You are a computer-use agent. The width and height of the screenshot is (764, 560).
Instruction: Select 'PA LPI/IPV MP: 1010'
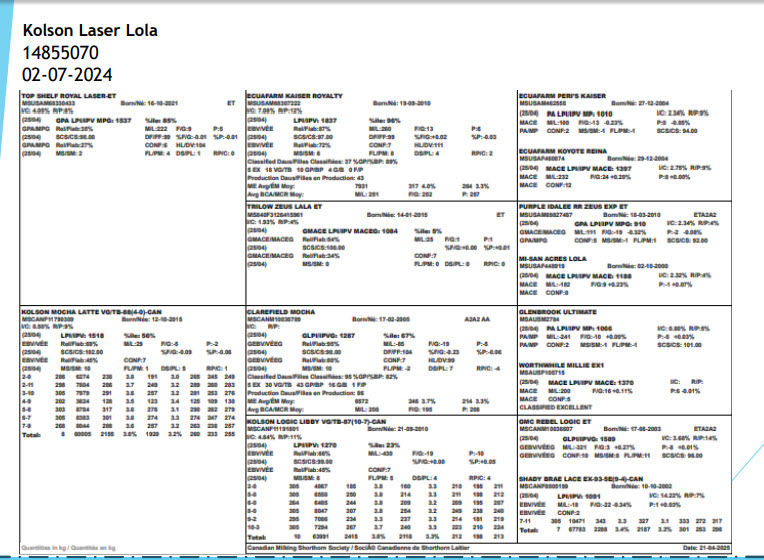(x=579, y=114)
